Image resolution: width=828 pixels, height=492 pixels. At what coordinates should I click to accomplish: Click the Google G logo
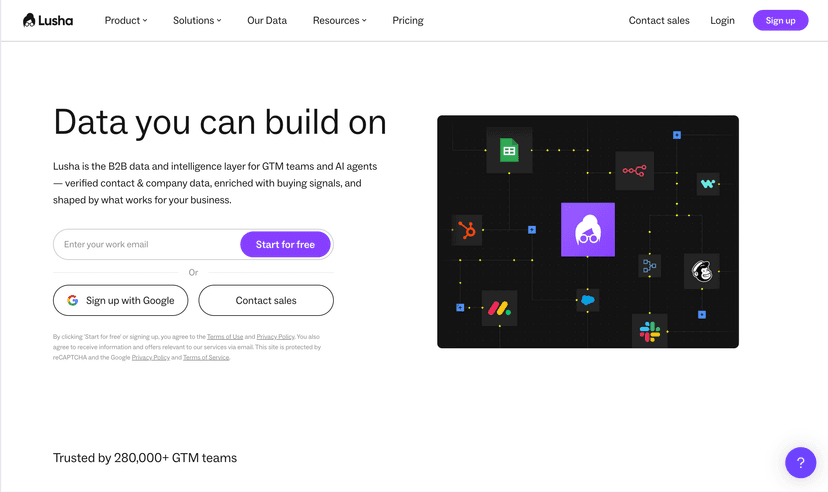tap(73, 300)
